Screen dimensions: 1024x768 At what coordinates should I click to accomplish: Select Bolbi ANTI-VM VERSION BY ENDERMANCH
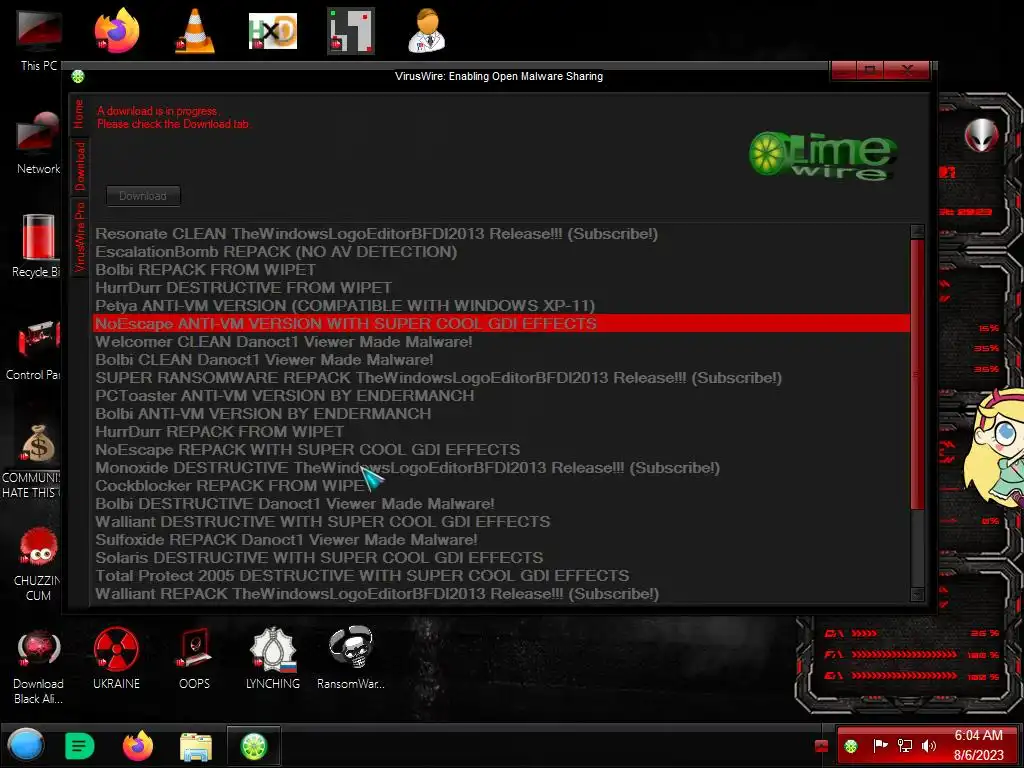coord(502,414)
